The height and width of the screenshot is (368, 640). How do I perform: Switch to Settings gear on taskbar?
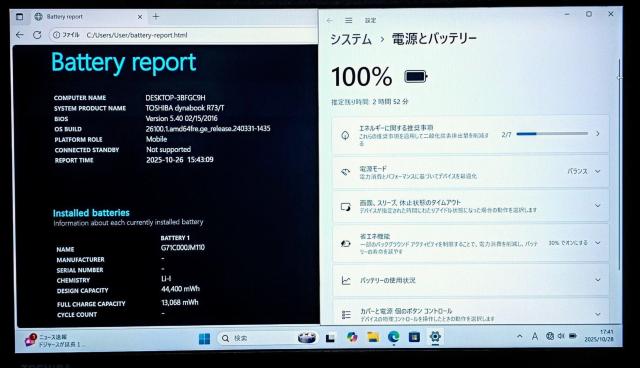(435, 337)
